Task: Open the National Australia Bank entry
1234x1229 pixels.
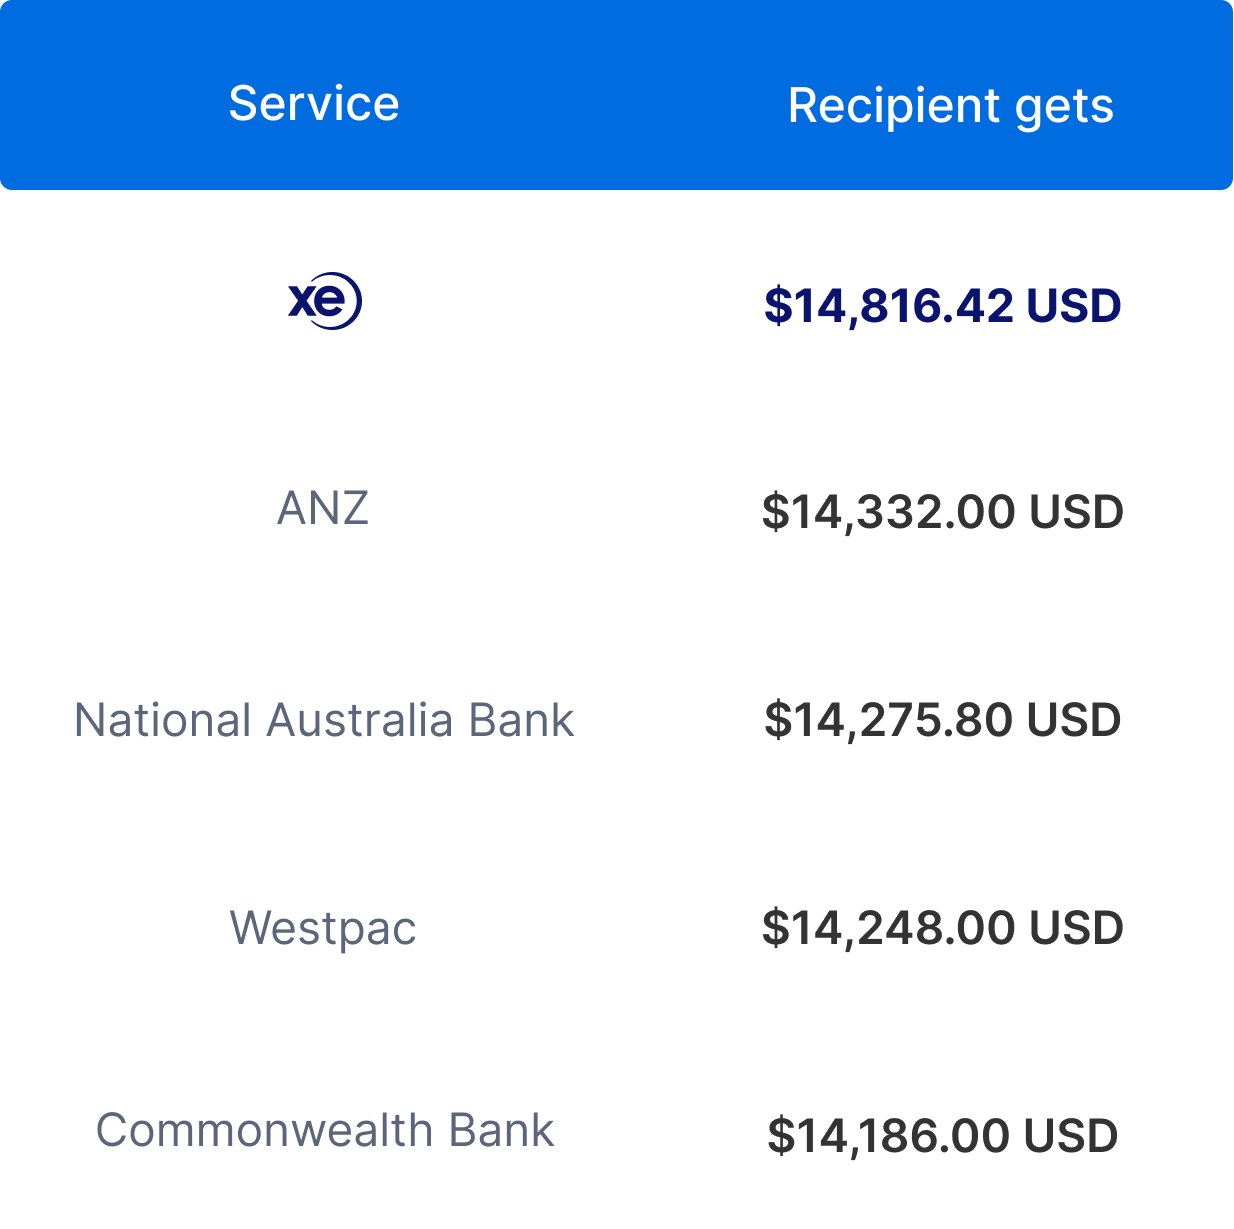Action: pyautogui.click(x=324, y=720)
